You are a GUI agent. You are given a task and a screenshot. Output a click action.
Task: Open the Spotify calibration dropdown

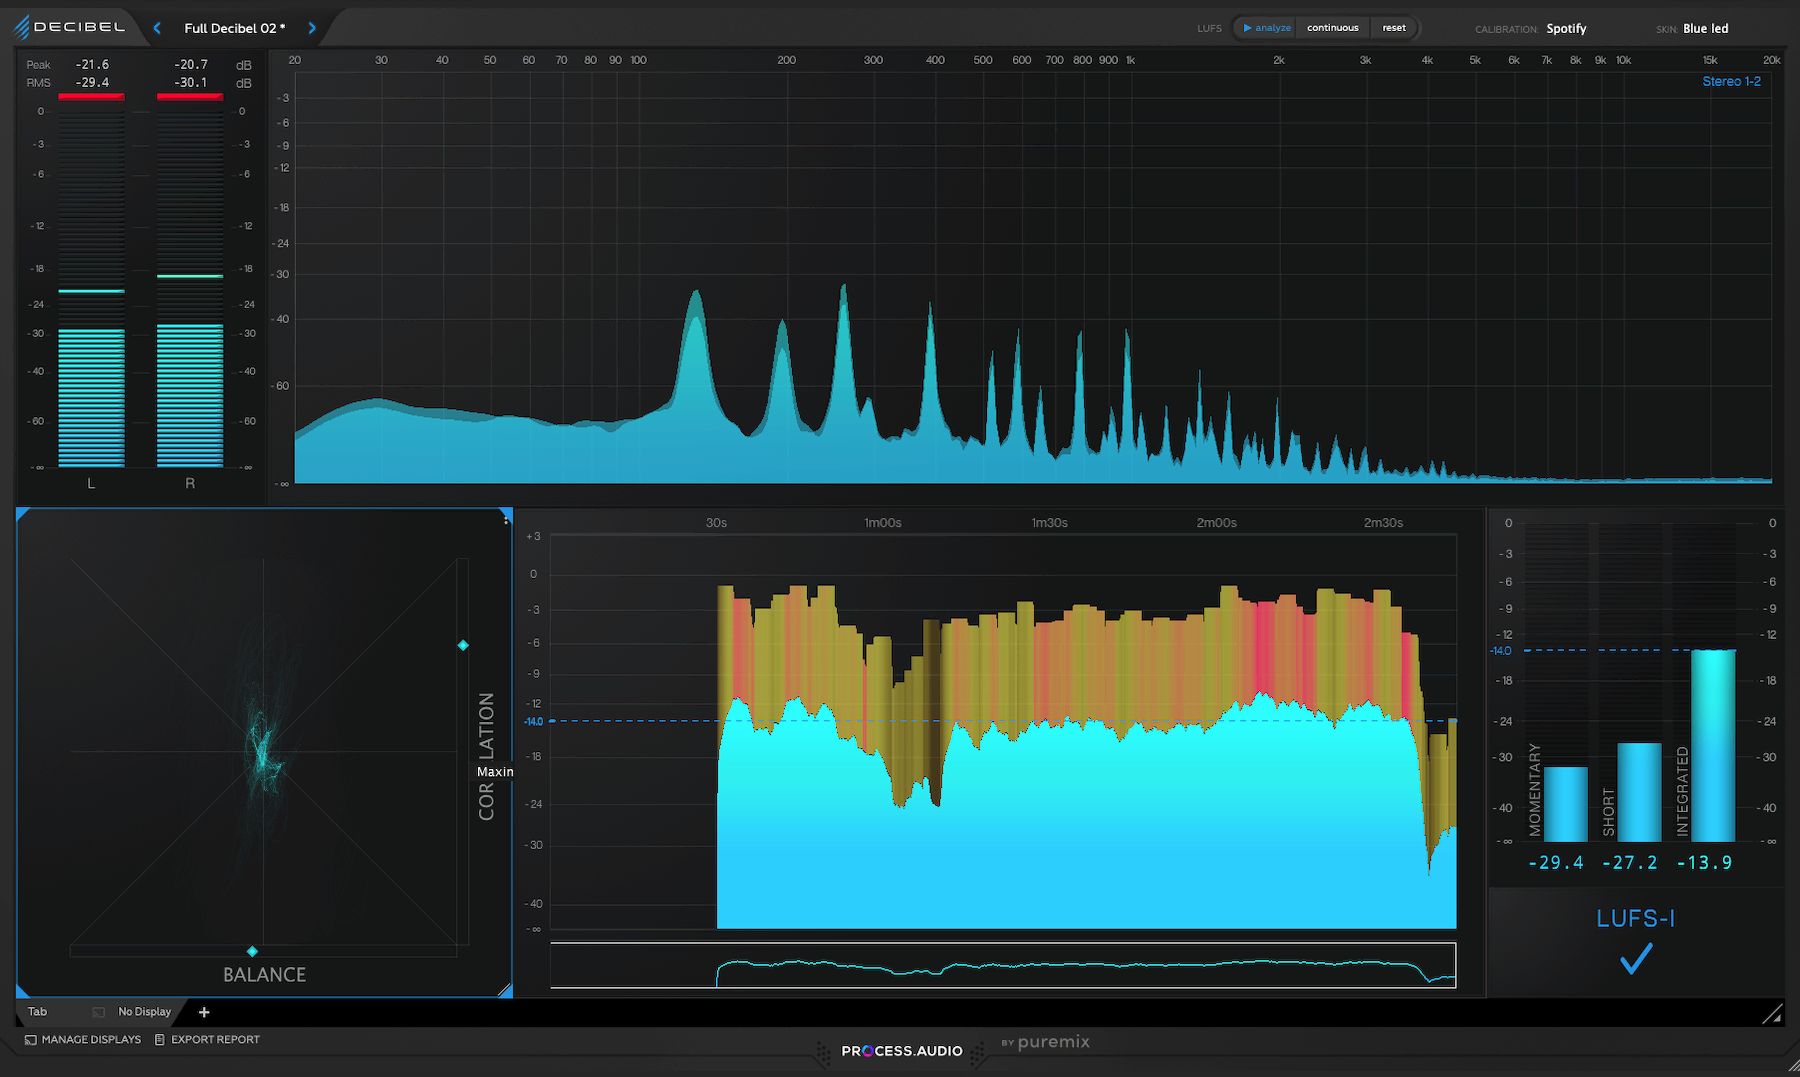pyautogui.click(x=1566, y=29)
